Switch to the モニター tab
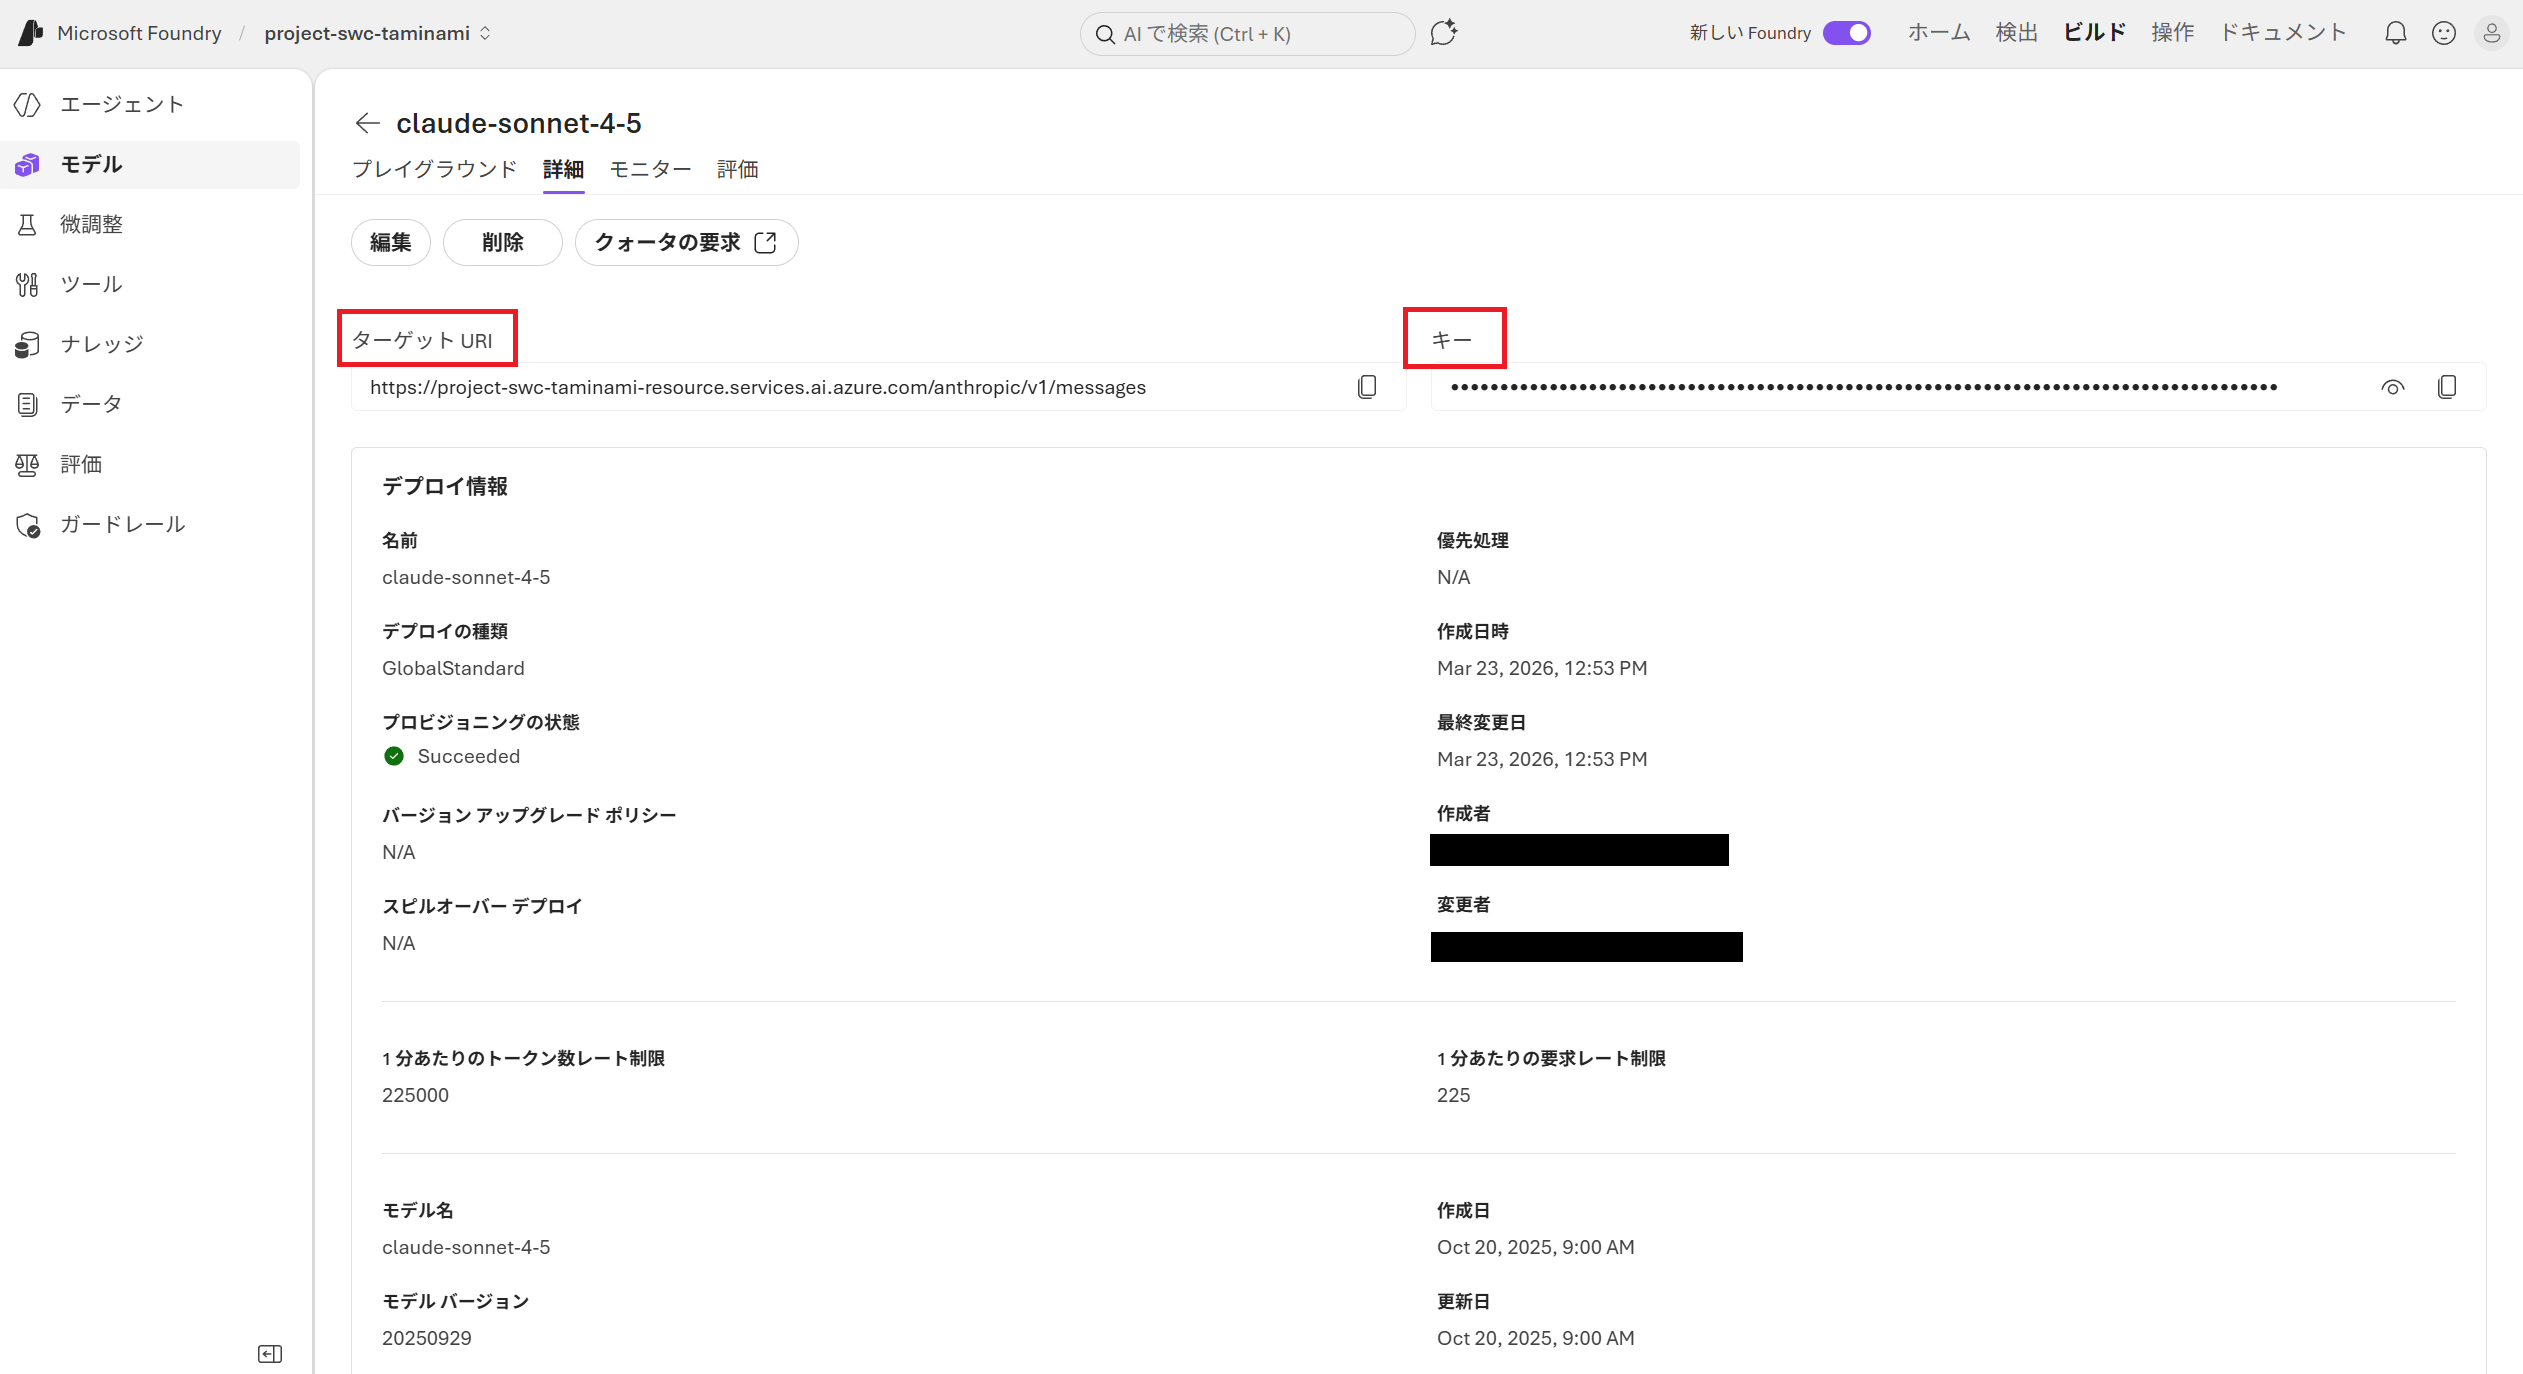 pyautogui.click(x=650, y=169)
